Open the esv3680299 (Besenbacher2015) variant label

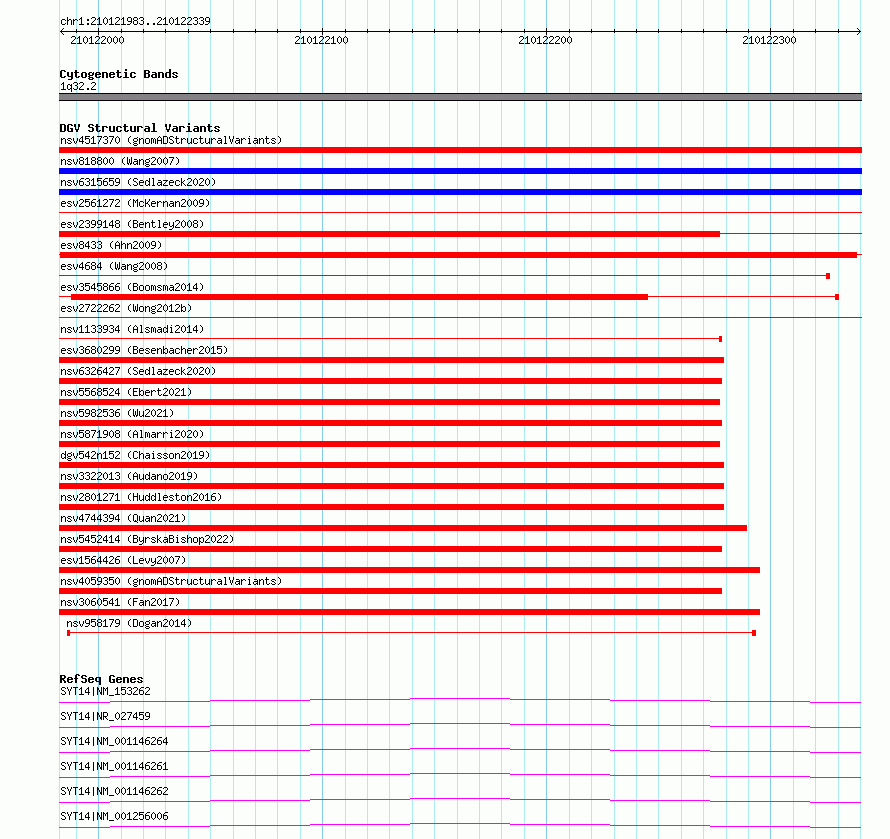click(x=144, y=350)
